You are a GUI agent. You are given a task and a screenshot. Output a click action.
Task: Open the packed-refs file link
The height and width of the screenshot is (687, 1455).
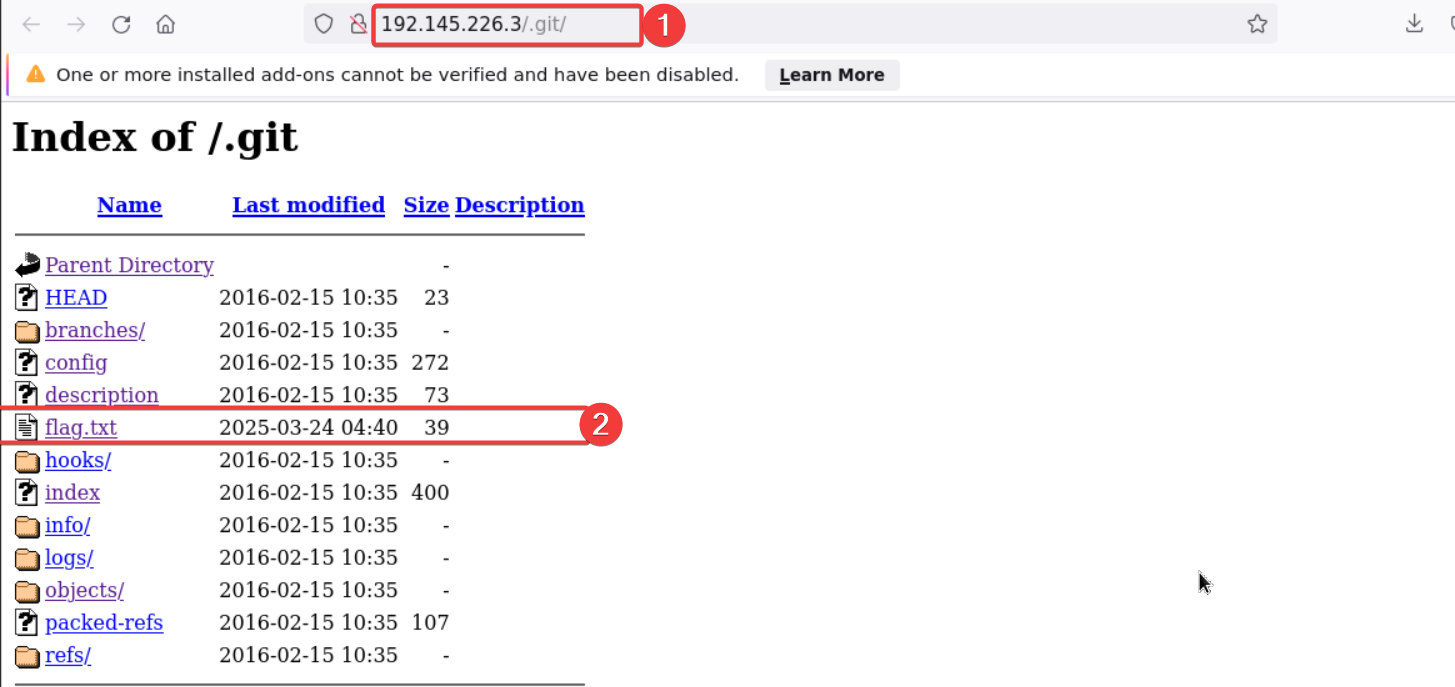point(104,623)
